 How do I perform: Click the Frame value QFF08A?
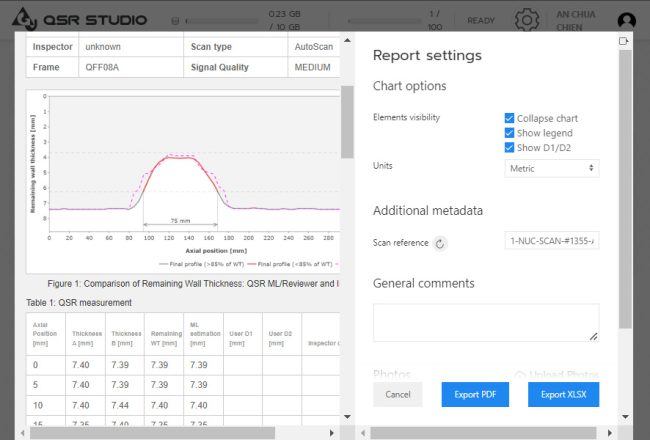pyautogui.click(x=102, y=67)
